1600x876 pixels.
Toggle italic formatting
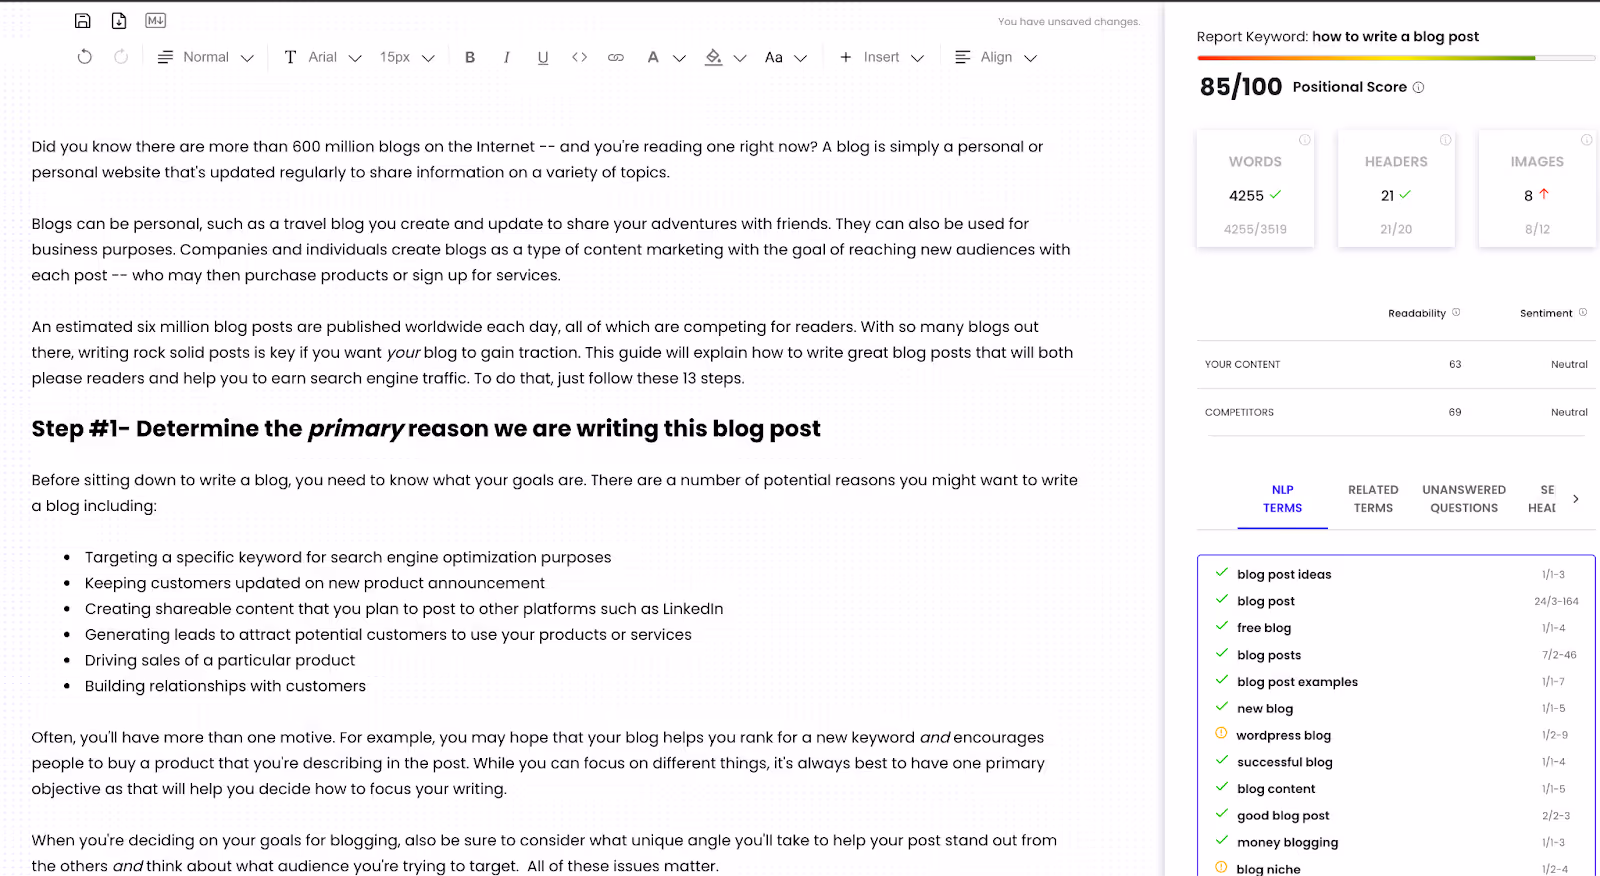pos(507,57)
